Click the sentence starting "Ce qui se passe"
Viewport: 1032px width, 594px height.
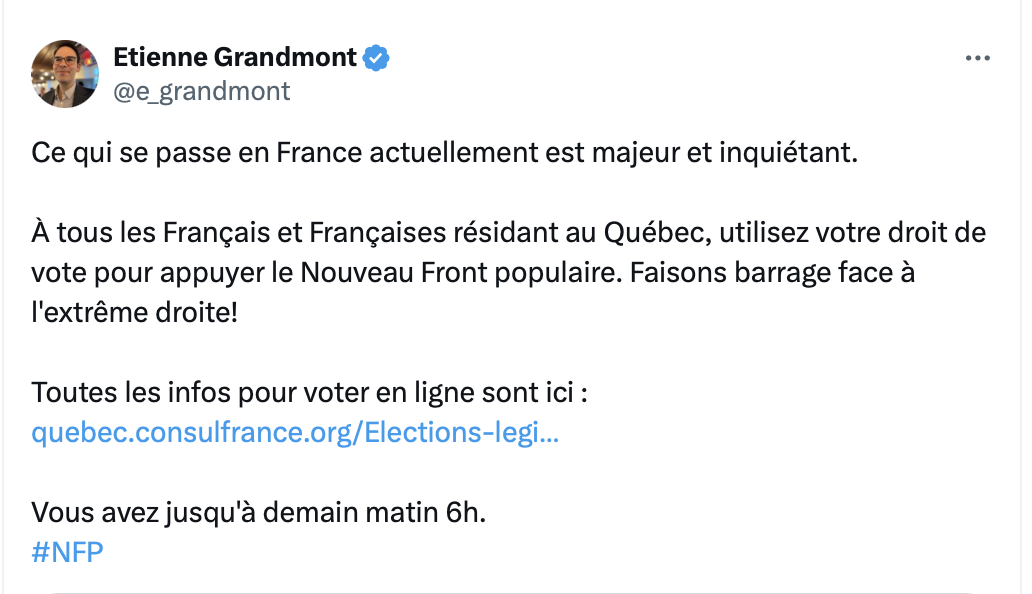pyautogui.click(x=445, y=154)
